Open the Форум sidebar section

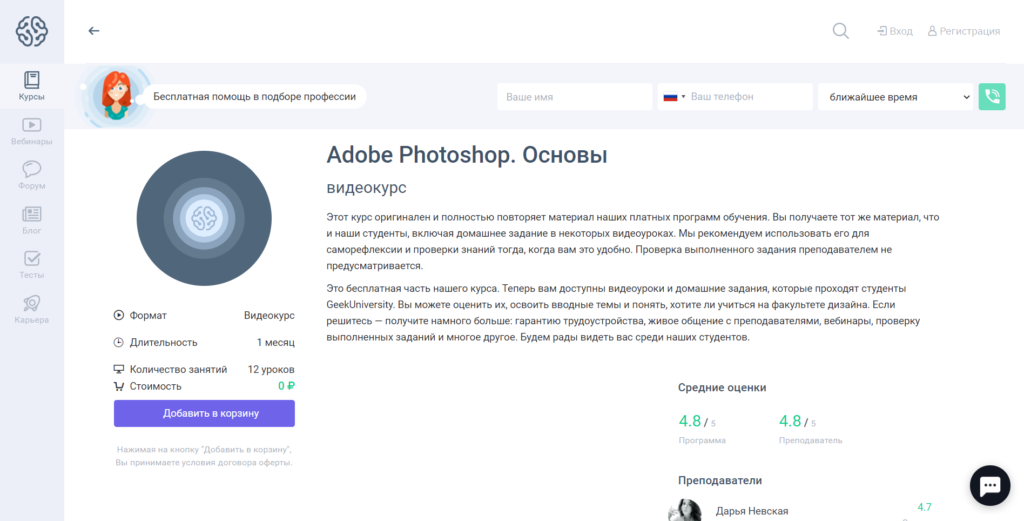tap(32, 176)
